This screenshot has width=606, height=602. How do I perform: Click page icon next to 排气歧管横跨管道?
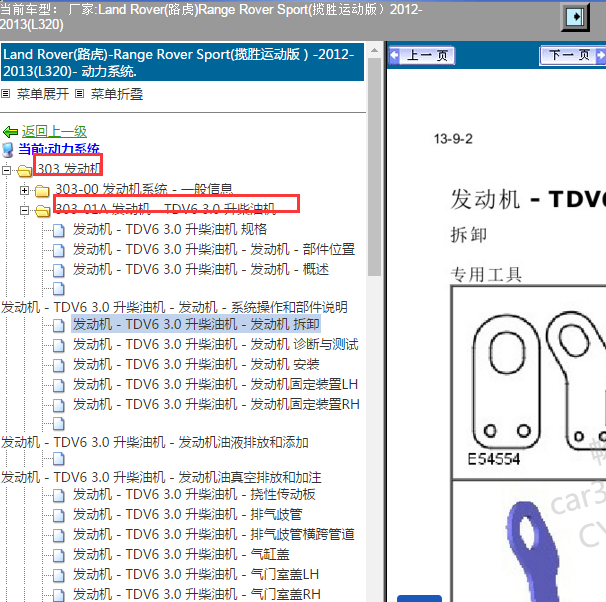tap(58, 536)
